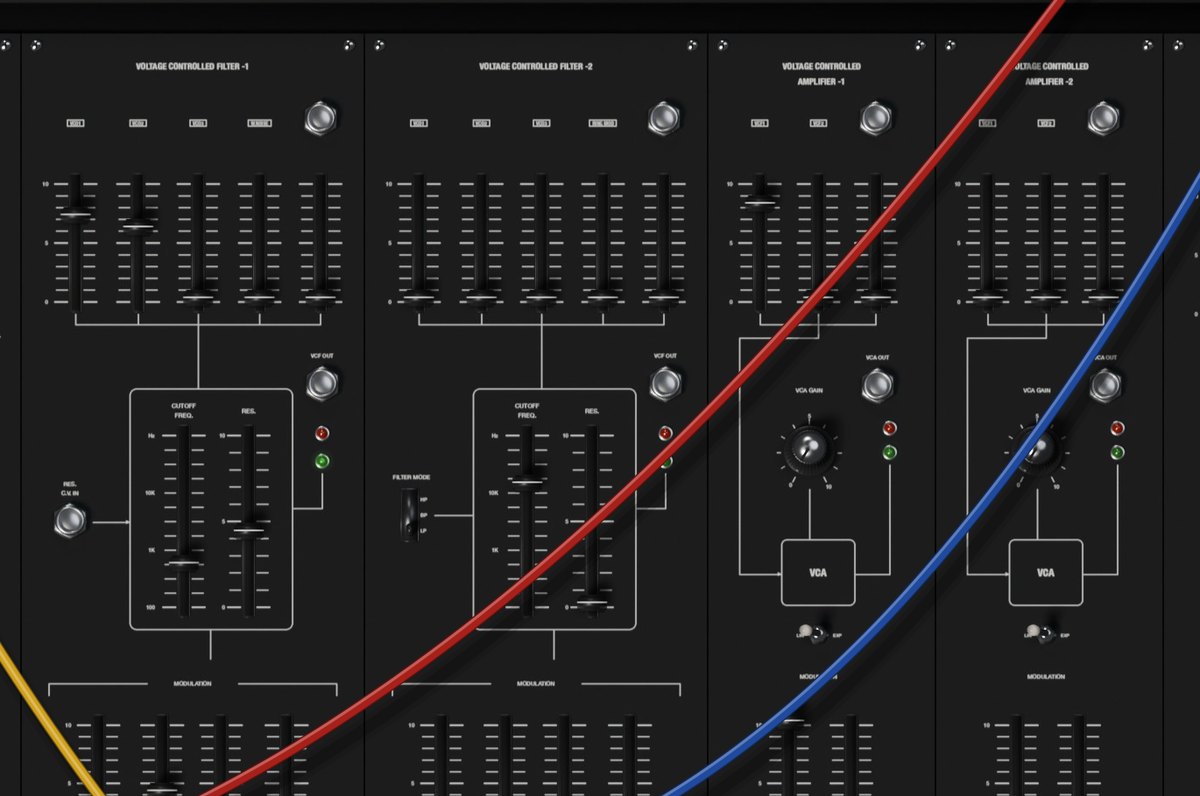The height and width of the screenshot is (796, 1200).
Task: Click Amplifier -1 input slider set near 8
Action: (x=760, y=203)
